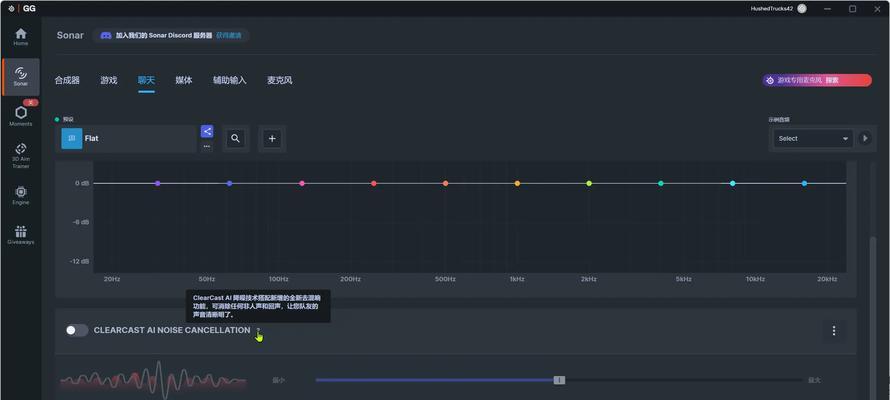Open the Flat preset selector
The height and width of the screenshot is (400, 890).
click(128, 138)
